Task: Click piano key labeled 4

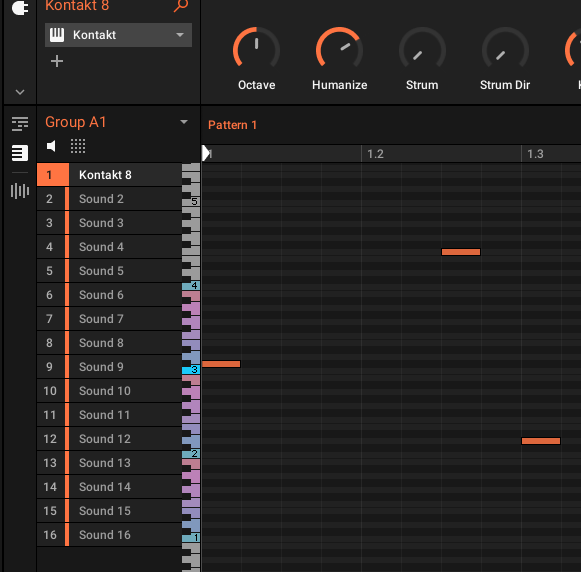Action: (x=191, y=286)
